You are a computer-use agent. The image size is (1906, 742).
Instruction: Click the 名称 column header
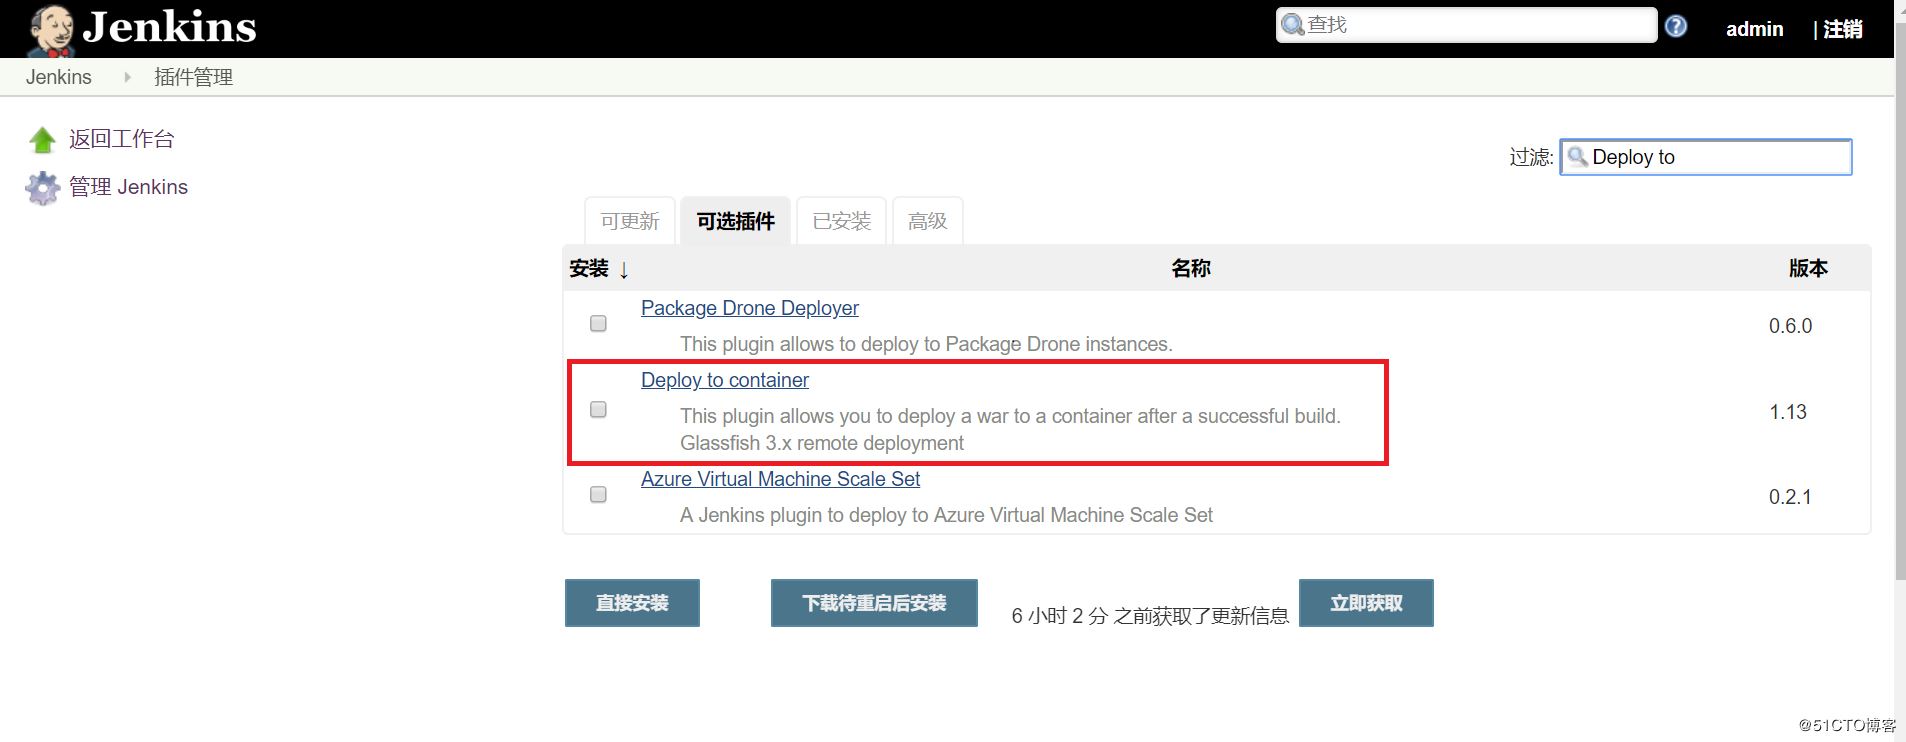[1191, 268]
